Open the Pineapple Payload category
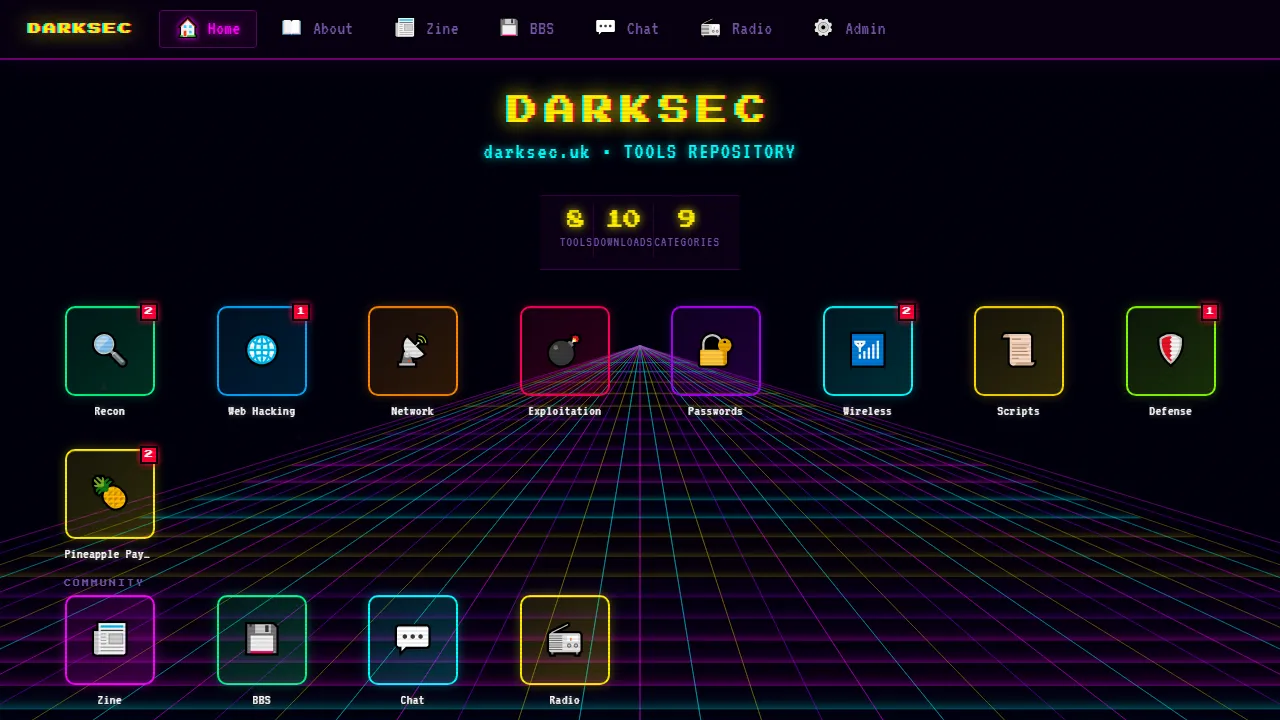 [110, 494]
